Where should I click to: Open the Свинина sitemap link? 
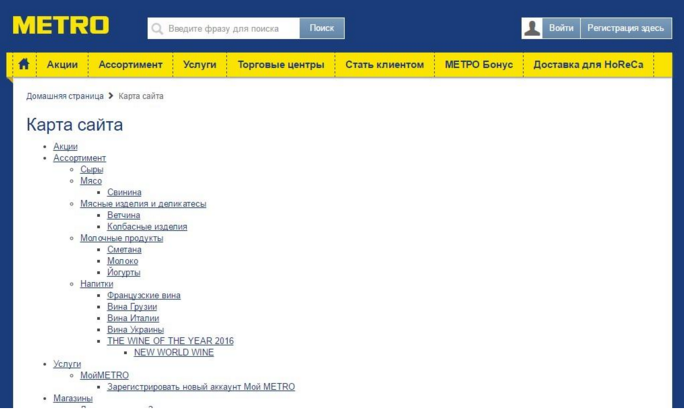tap(124, 192)
